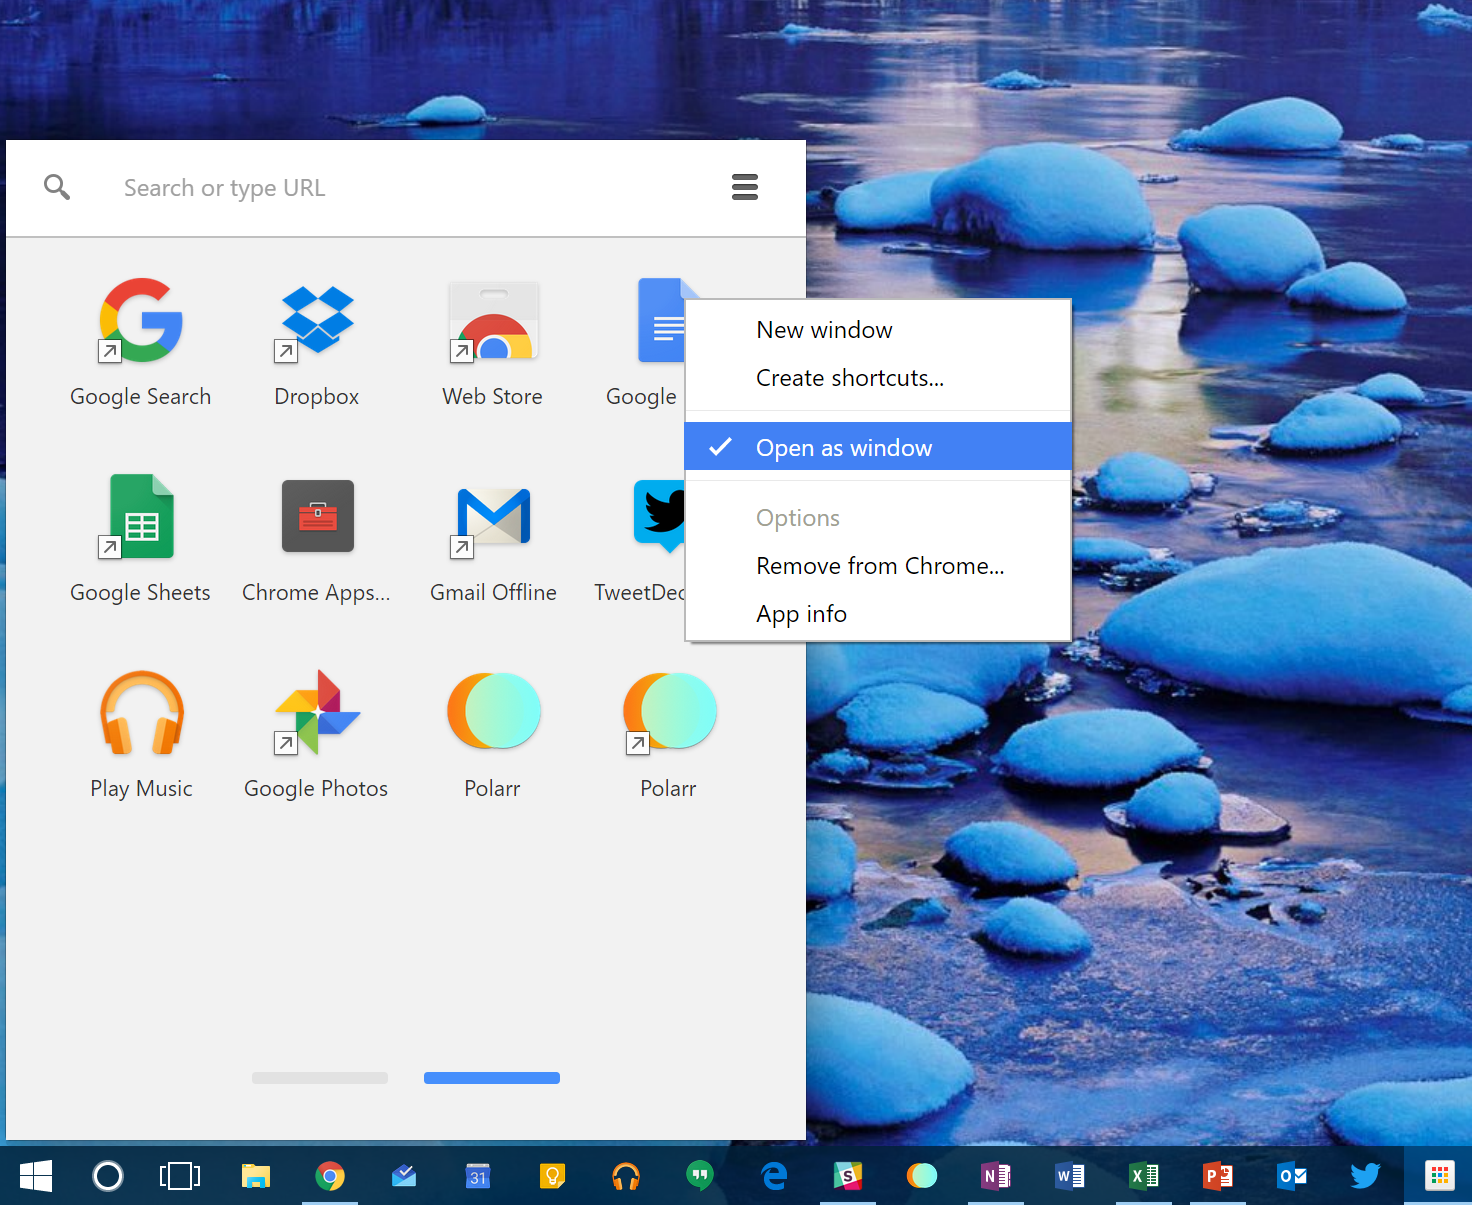Viewport: 1472px width, 1205px height.
Task: Open File Explorer from taskbar
Action: tap(256, 1176)
